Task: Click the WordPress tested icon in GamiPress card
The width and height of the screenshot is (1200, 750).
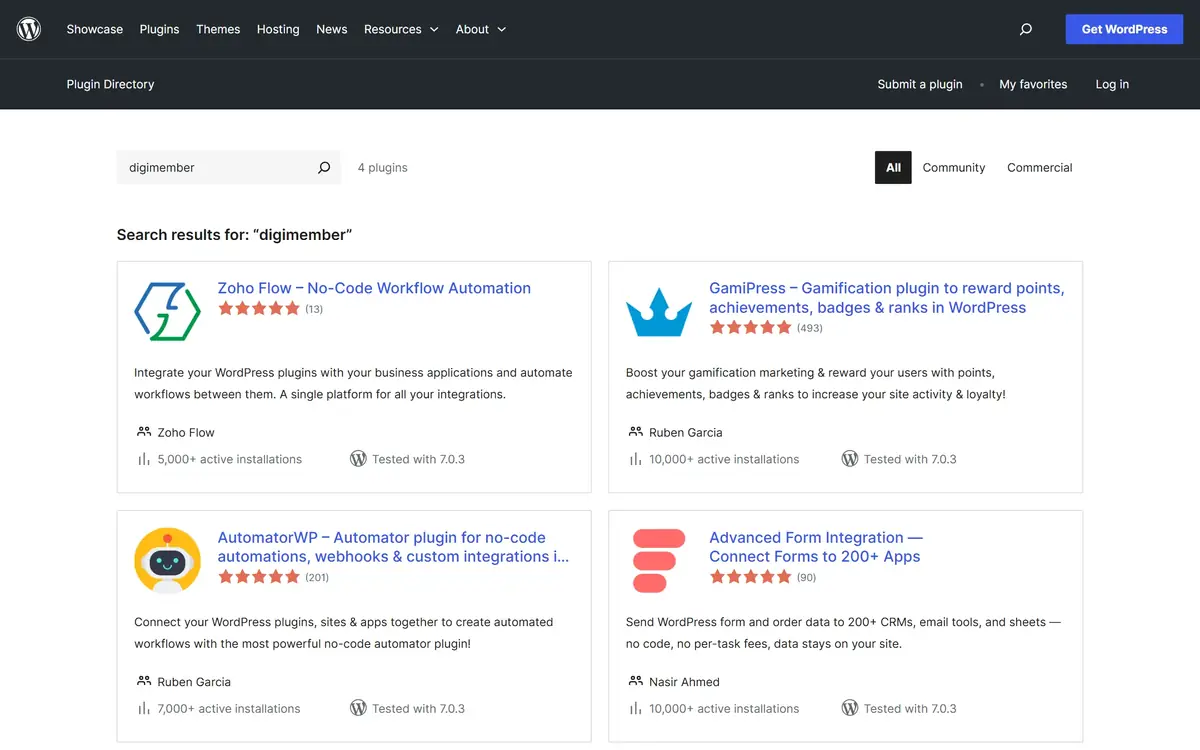Action: coord(850,459)
